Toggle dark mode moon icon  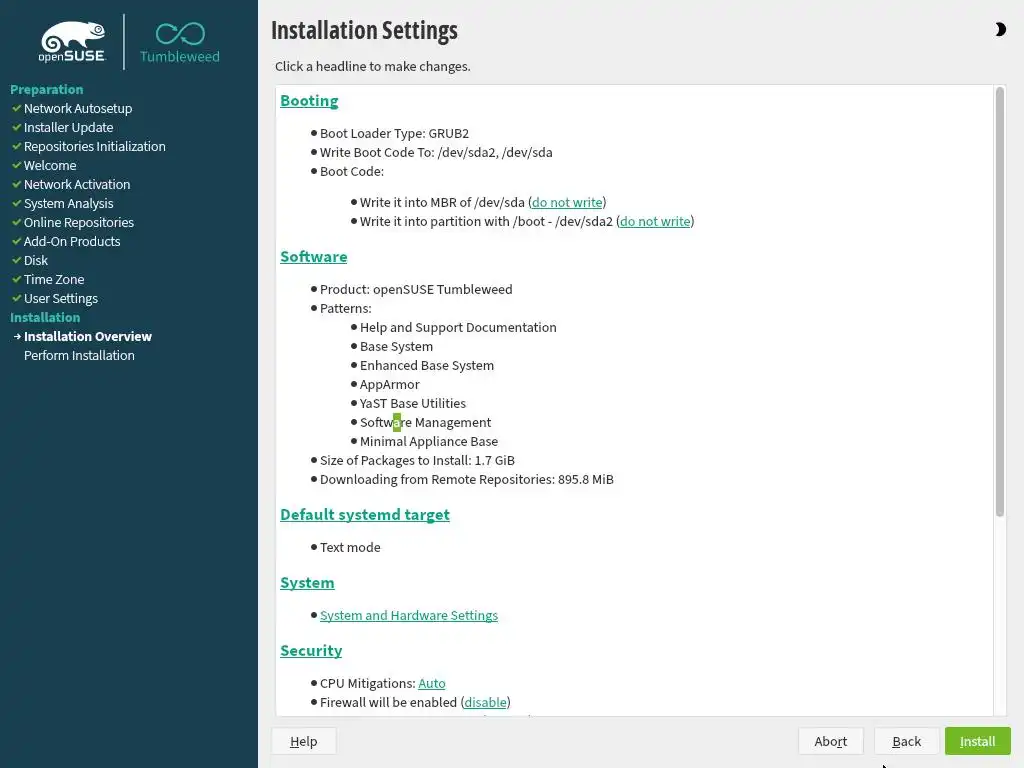1000,29
